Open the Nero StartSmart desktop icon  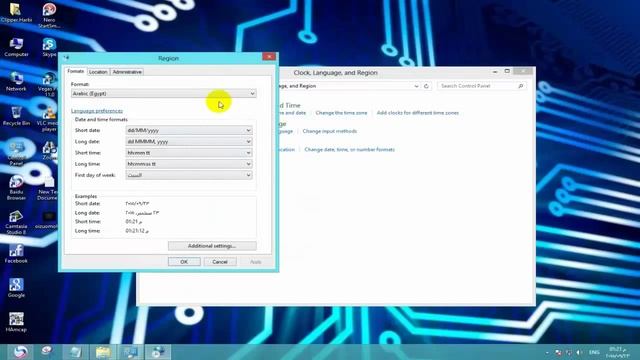tap(49, 16)
